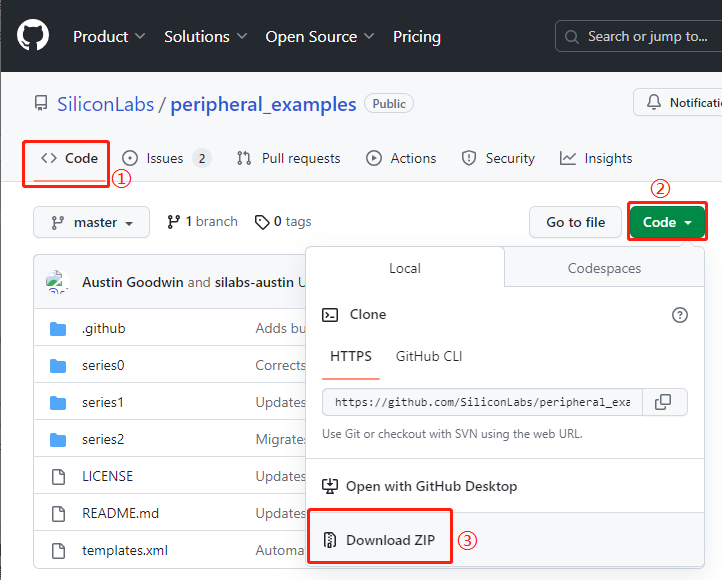Expand the Solutions navigation menu
Viewport: 722px width, 580px height.
(205, 37)
